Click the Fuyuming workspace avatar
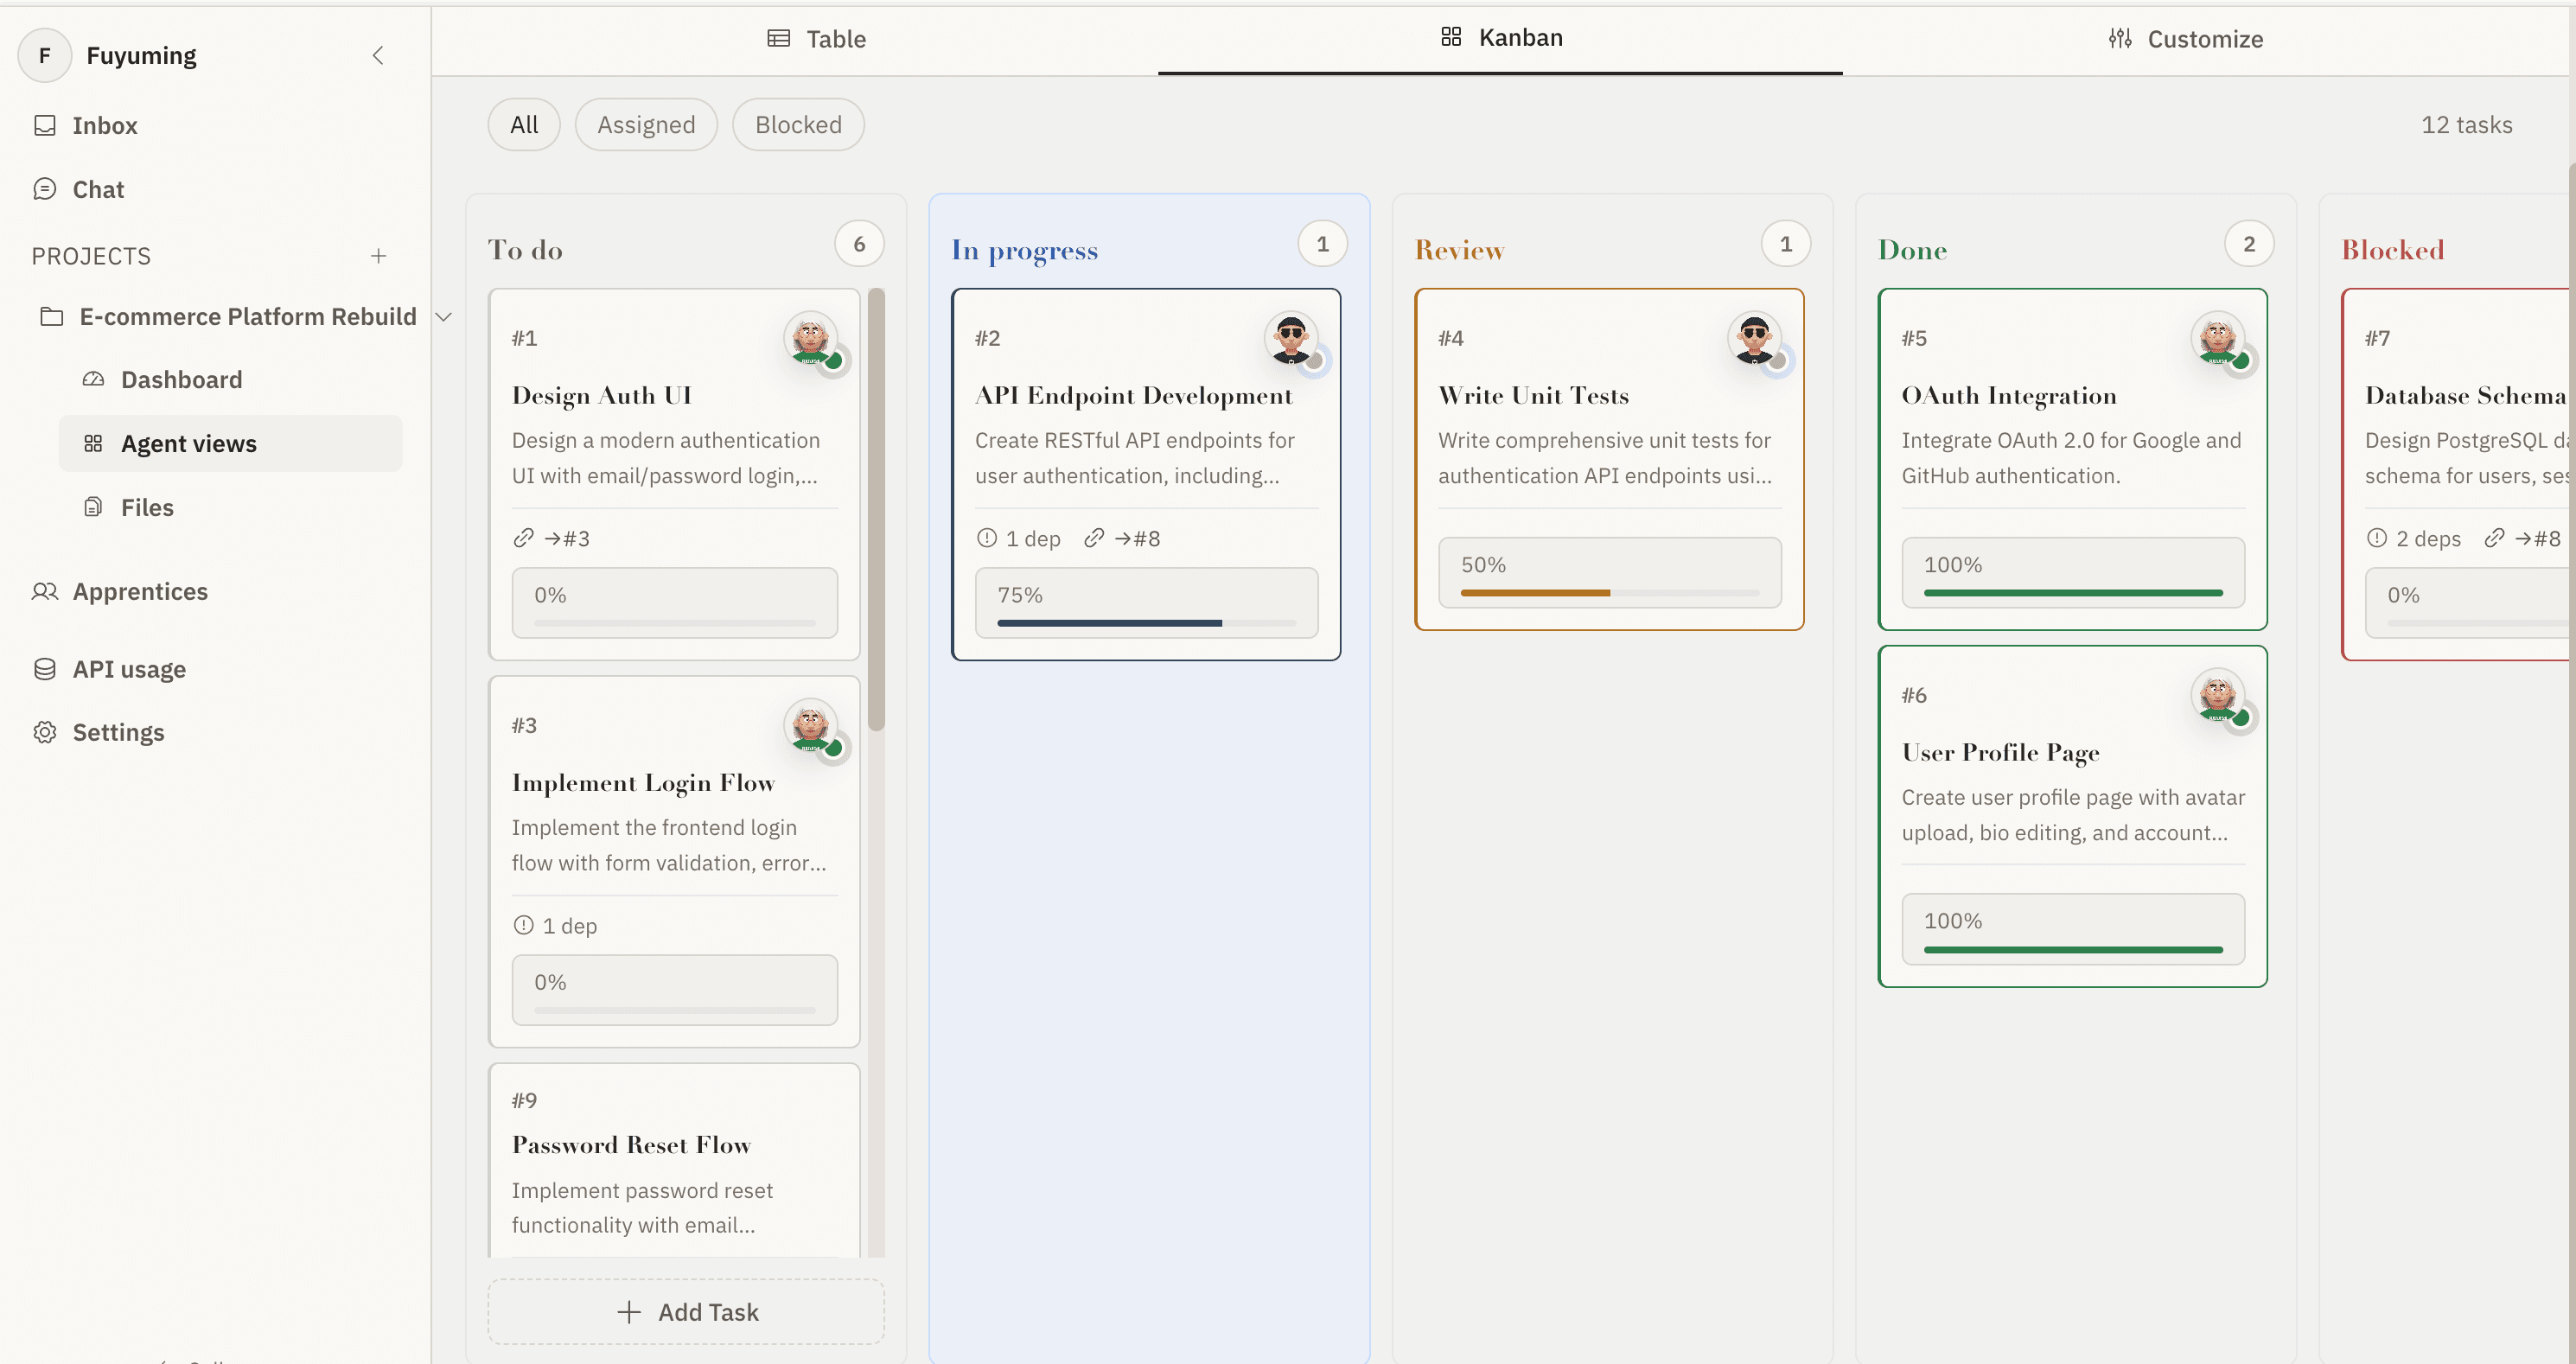The height and width of the screenshot is (1364, 2576). coord(45,55)
